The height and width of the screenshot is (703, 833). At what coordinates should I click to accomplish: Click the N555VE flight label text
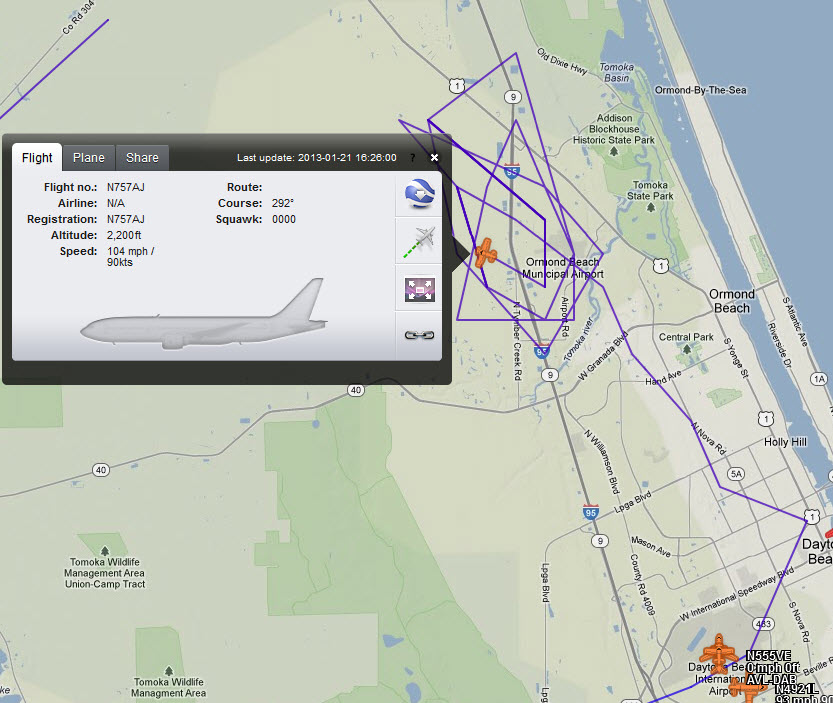[768, 656]
